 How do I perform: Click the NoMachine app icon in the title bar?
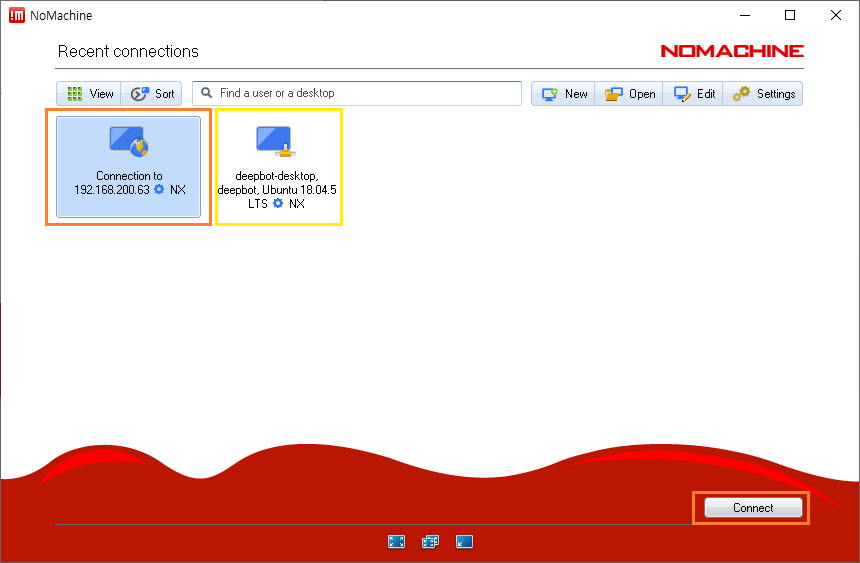click(x=17, y=15)
